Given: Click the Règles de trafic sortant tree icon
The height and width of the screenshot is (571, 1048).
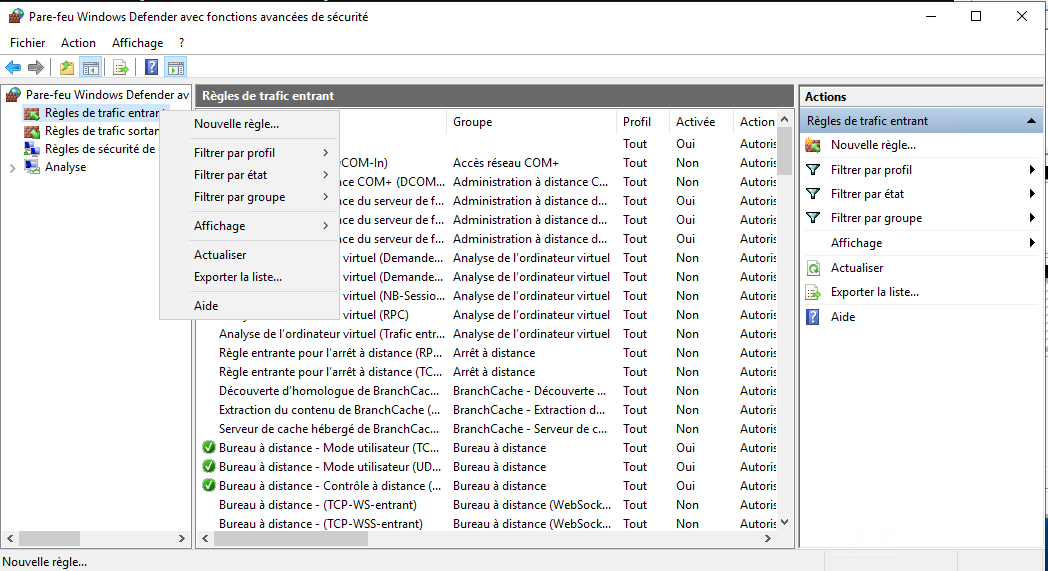Looking at the screenshot, I should point(32,131).
